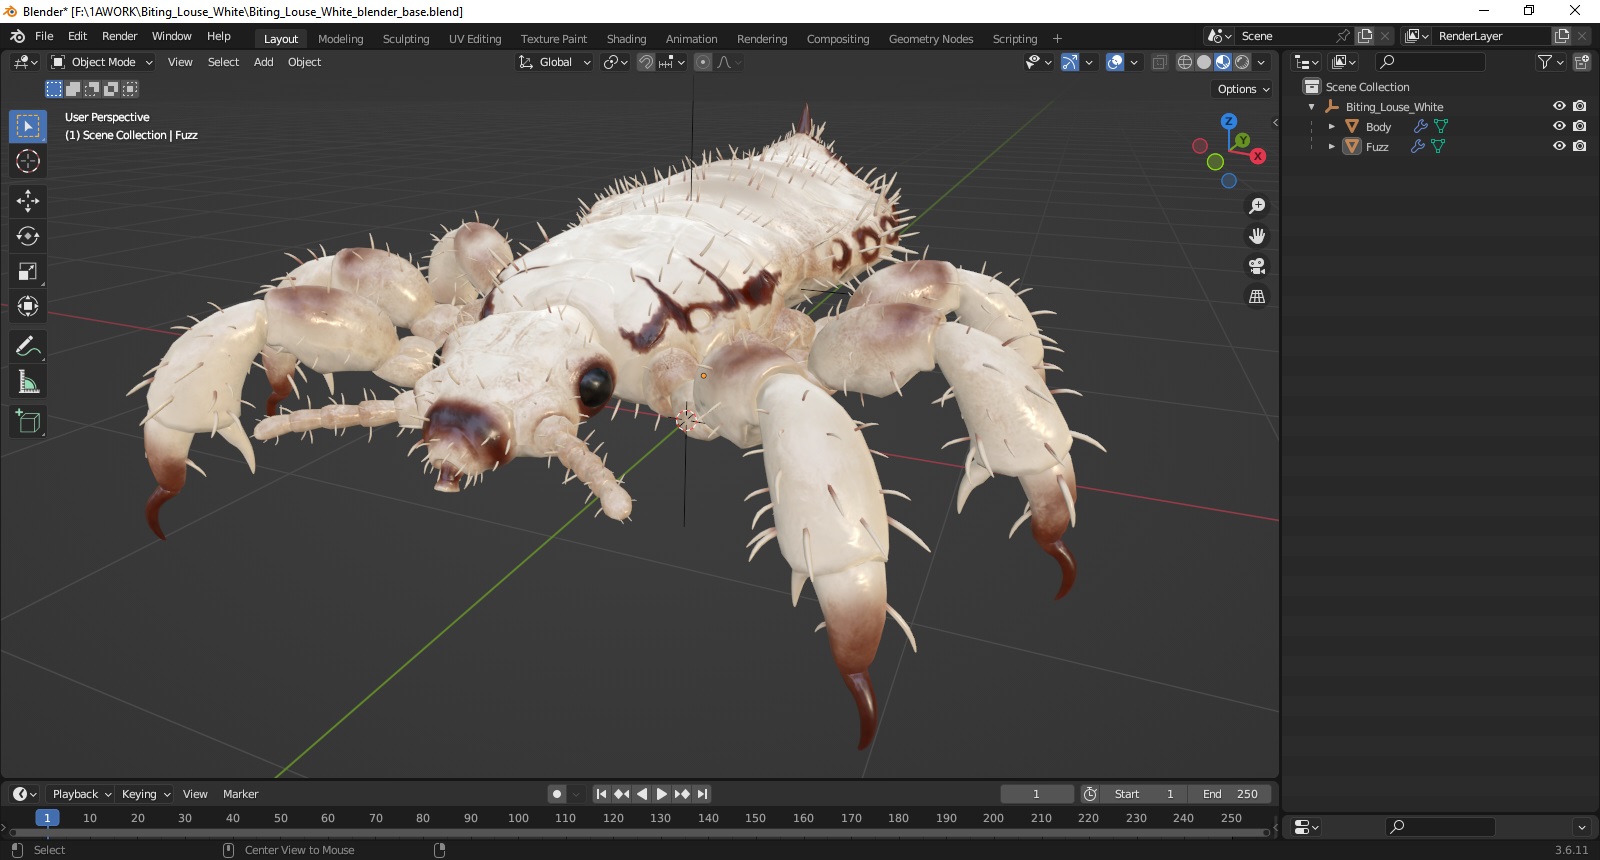Open the Object Mode dropdown

click(x=102, y=62)
